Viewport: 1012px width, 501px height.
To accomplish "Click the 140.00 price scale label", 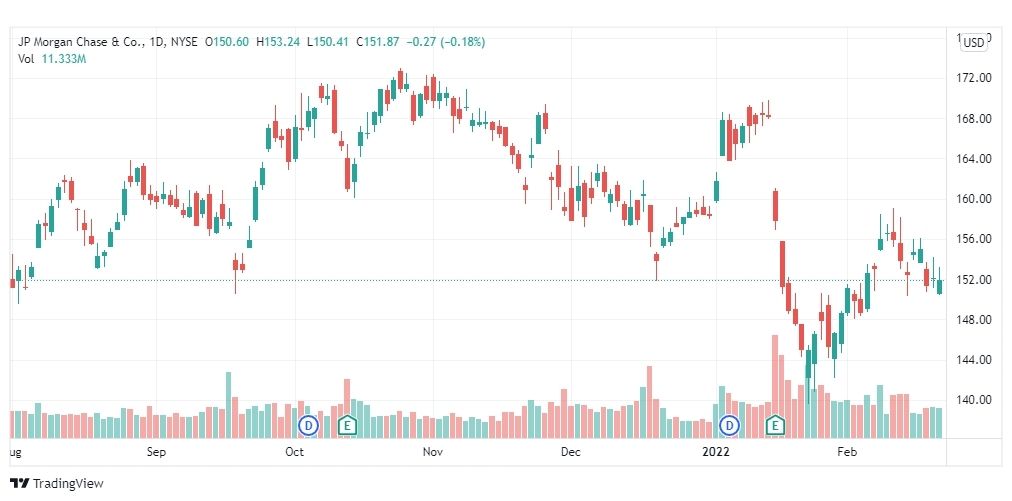I will tap(975, 400).
